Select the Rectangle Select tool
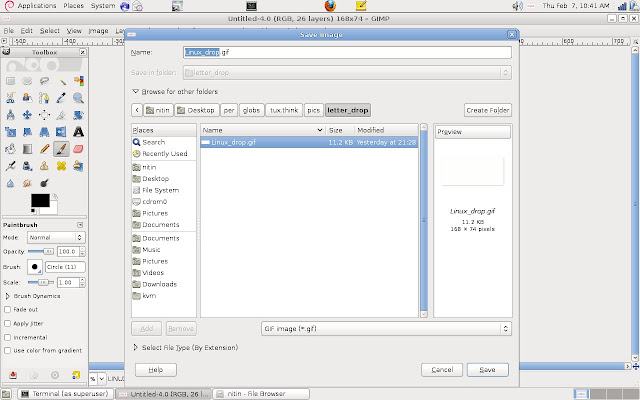This screenshot has height=400, width=640. click(10, 81)
